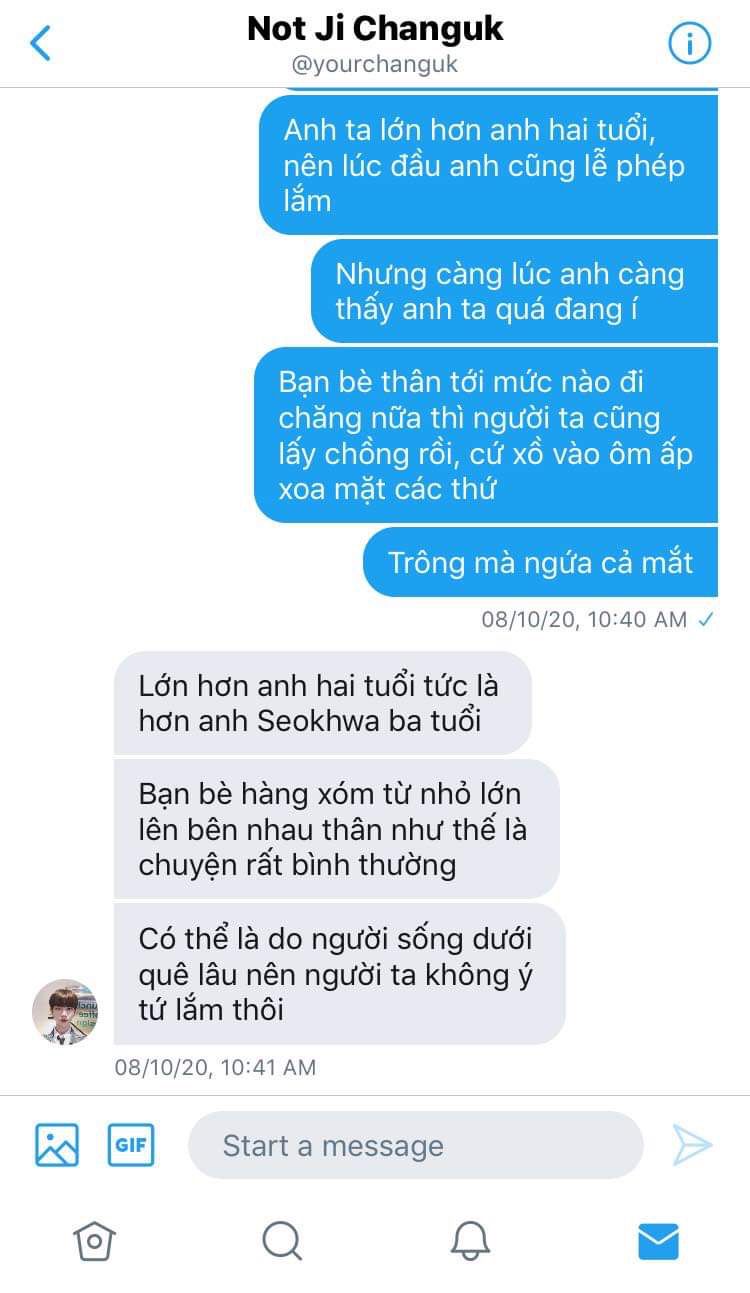750x1293 pixels.
Task: Tap the send message arrow
Action: point(692,1145)
